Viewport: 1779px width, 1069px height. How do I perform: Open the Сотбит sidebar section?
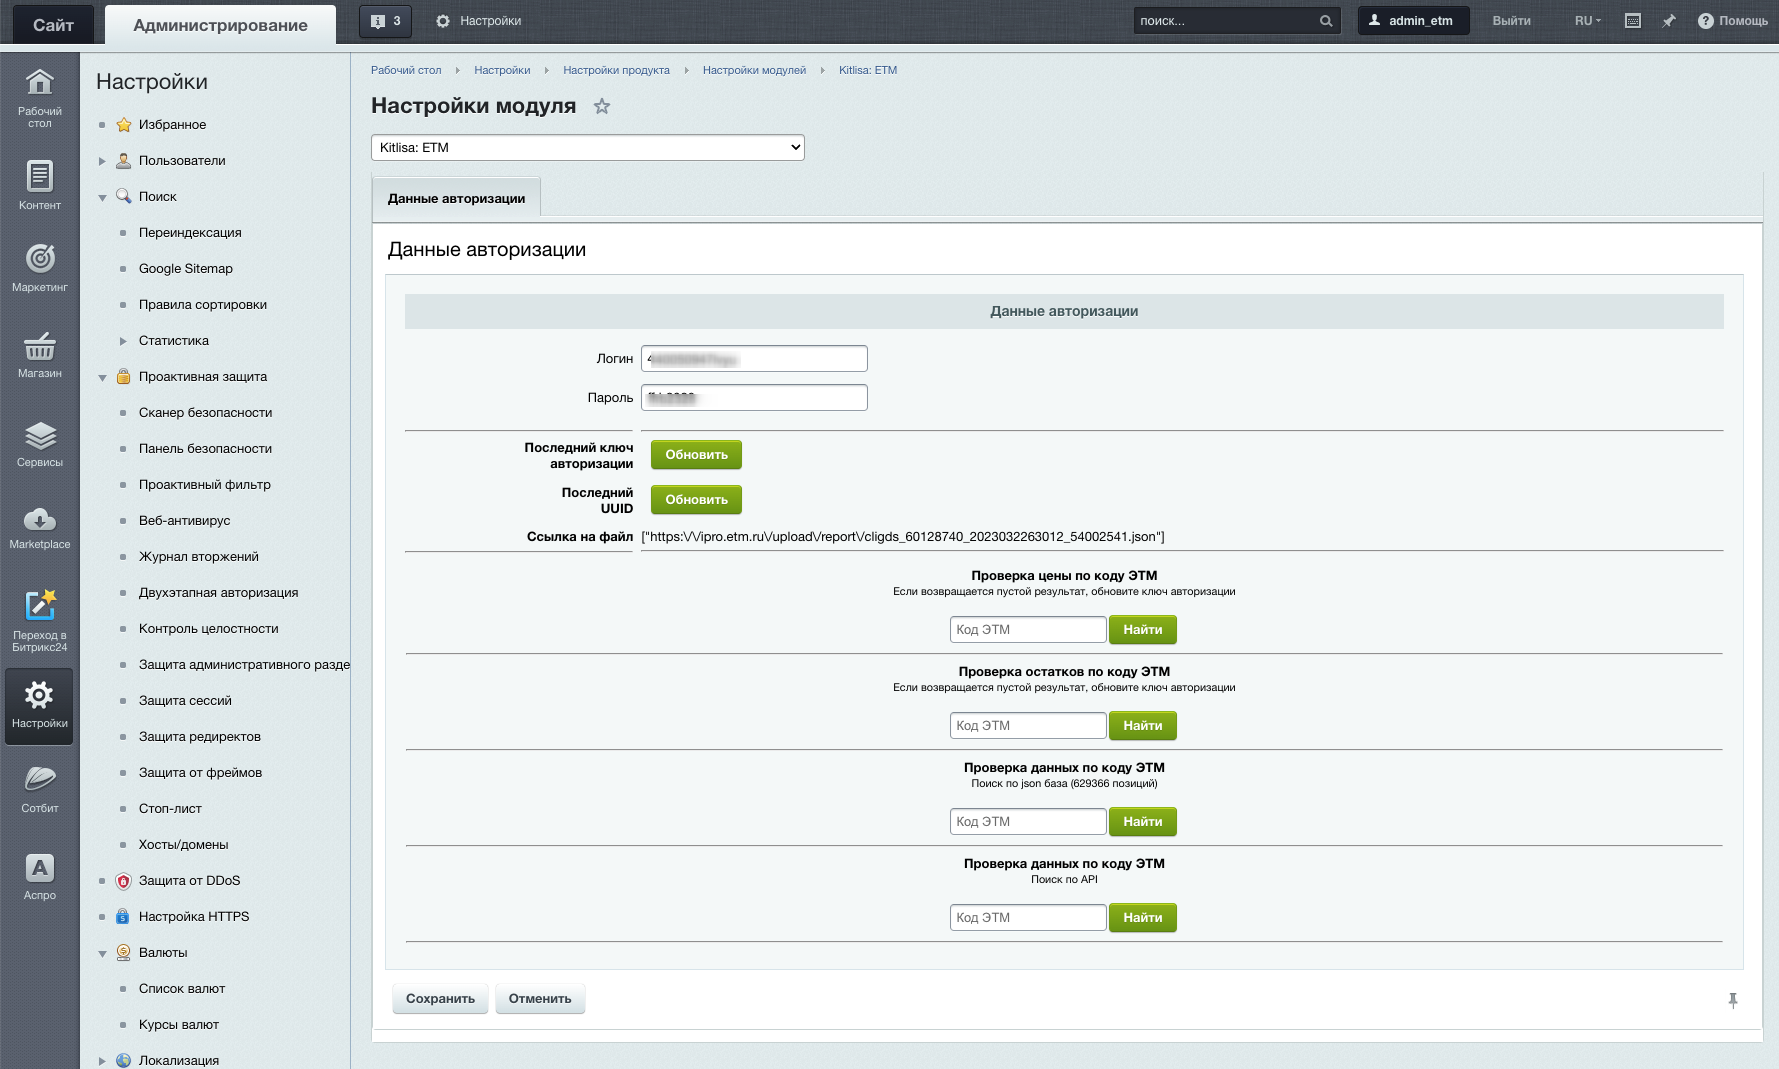[40, 789]
